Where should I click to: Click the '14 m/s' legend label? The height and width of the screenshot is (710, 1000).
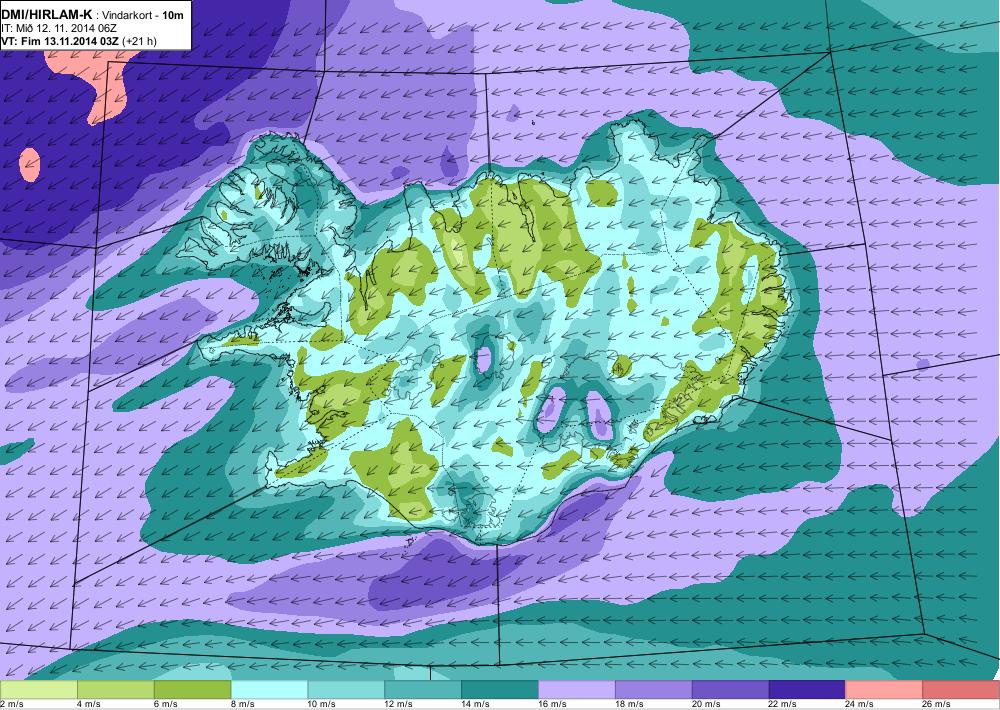[474, 704]
